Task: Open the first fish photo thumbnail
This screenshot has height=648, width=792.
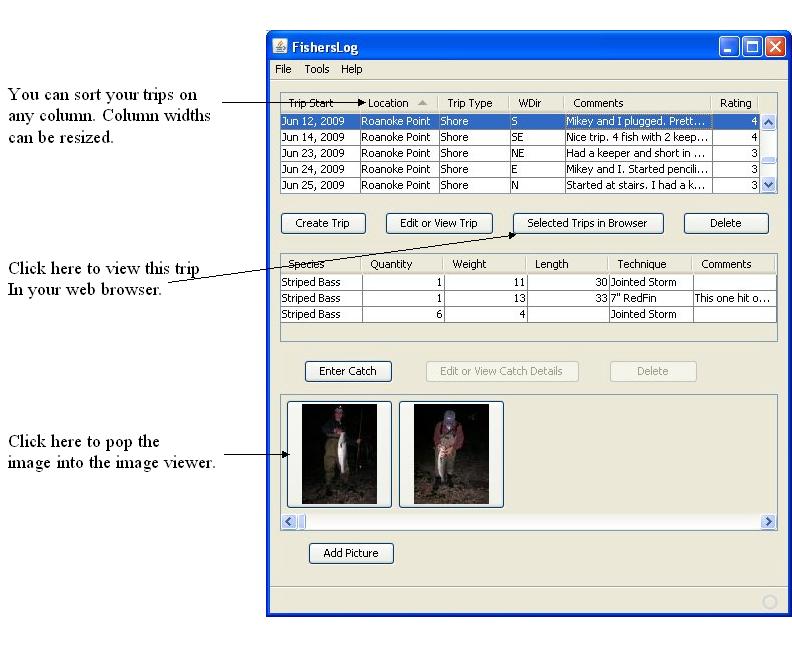Action: pyautogui.click(x=339, y=454)
